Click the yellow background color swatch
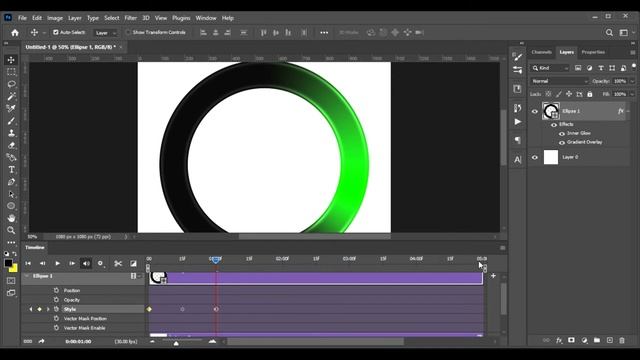 coord(14,269)
